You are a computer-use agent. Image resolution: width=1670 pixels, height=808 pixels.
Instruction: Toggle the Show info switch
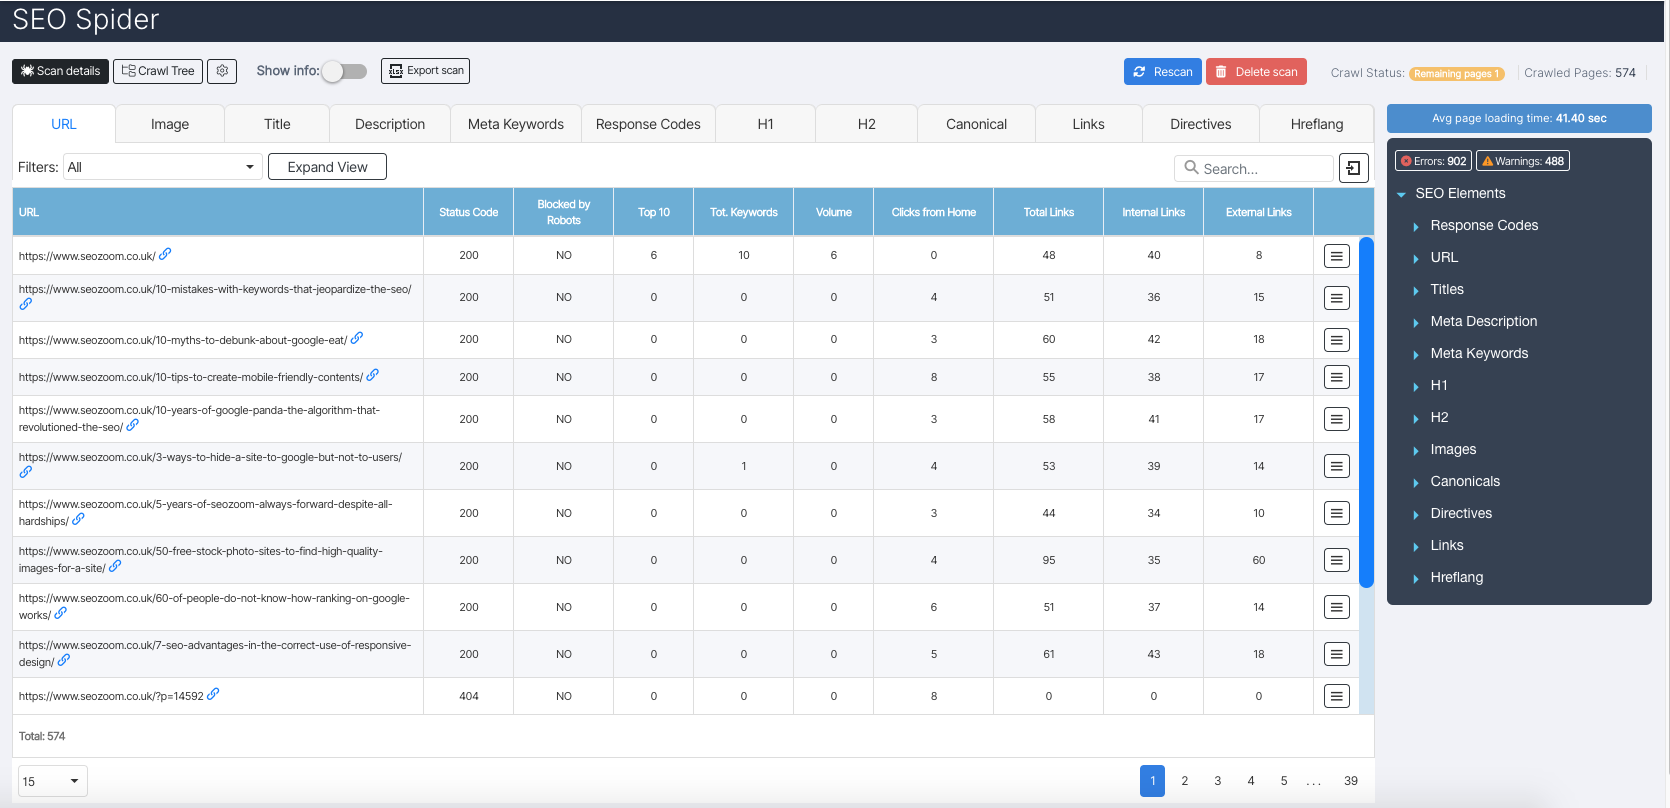[x=344, y=71]
